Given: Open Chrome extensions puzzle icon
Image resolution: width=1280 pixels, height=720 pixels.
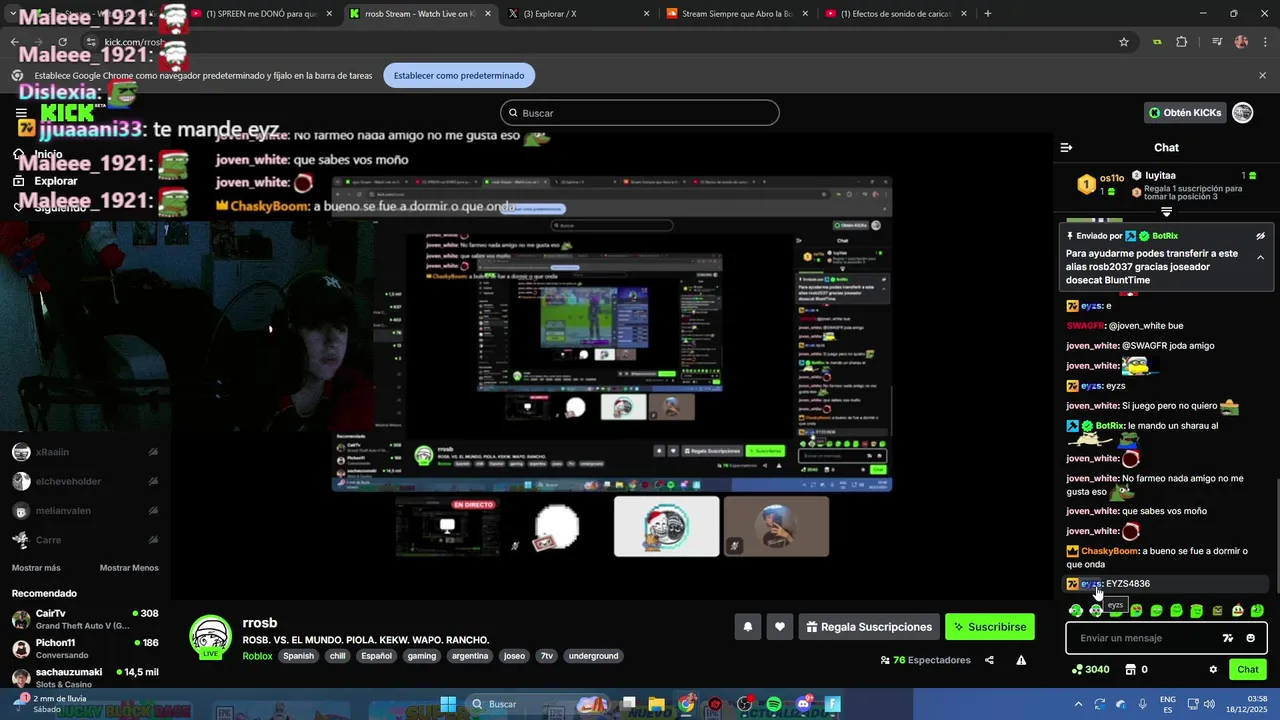Looking at the screenshot, I should pyautogui.click(x=1181, y=42).
